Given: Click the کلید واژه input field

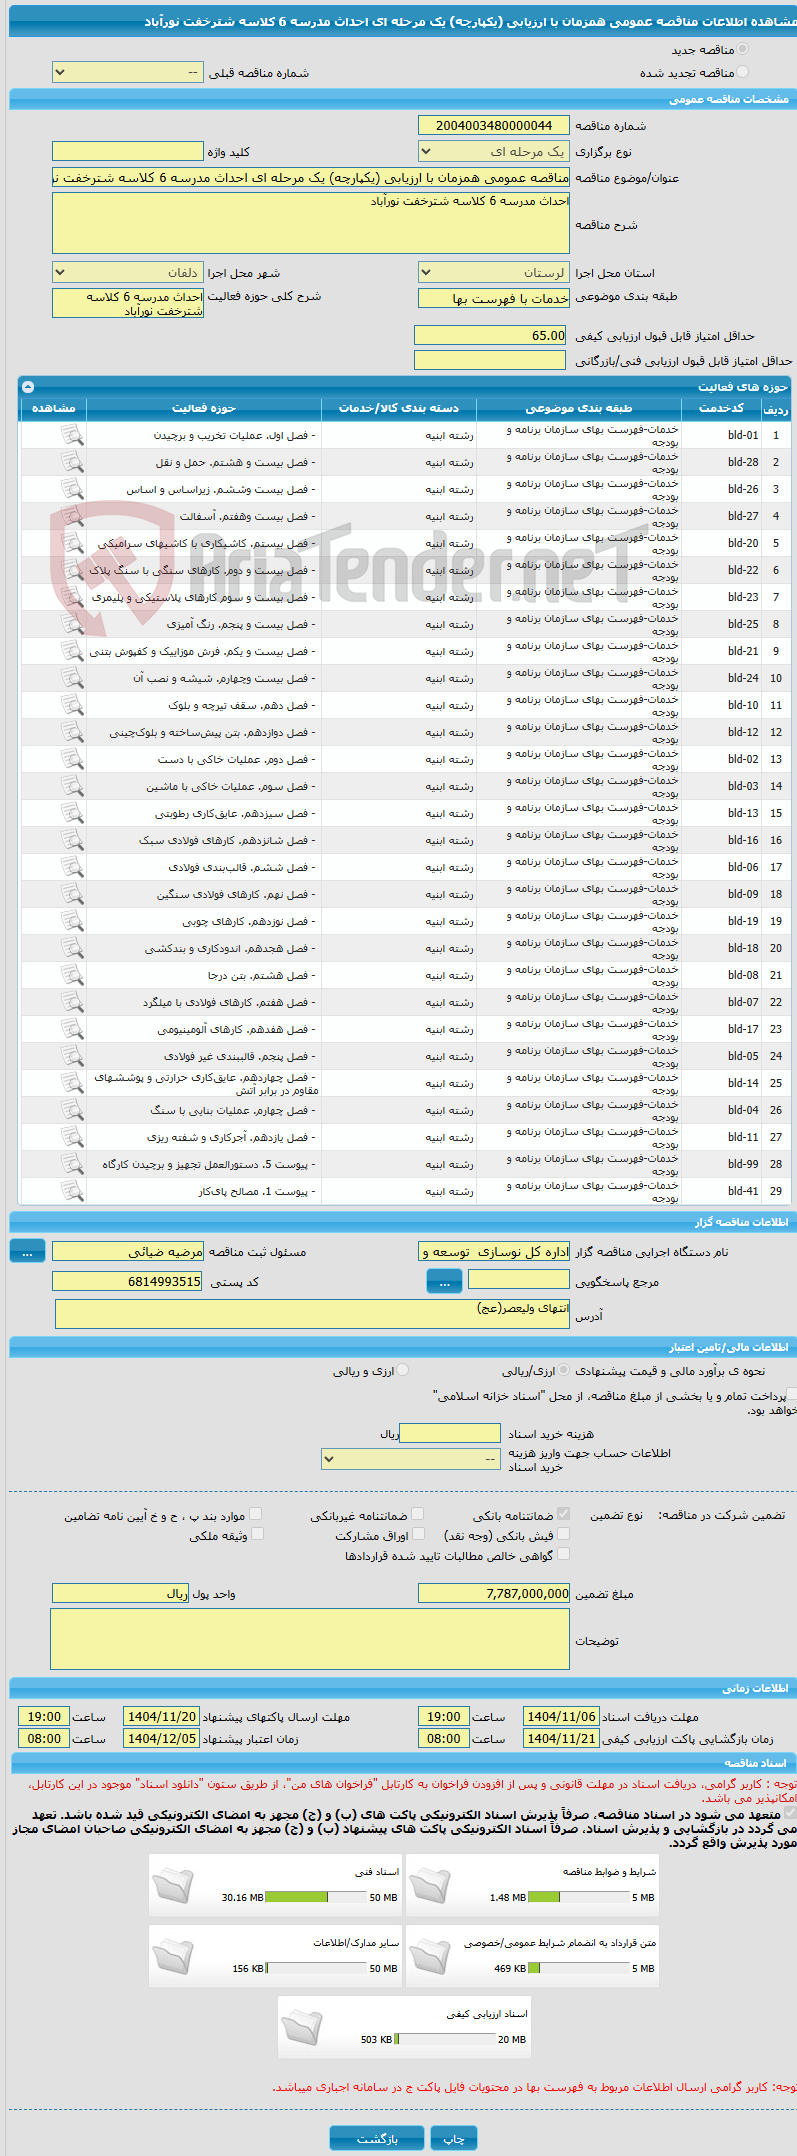Looking at the screenshot, I should click(x=127, y=151).
